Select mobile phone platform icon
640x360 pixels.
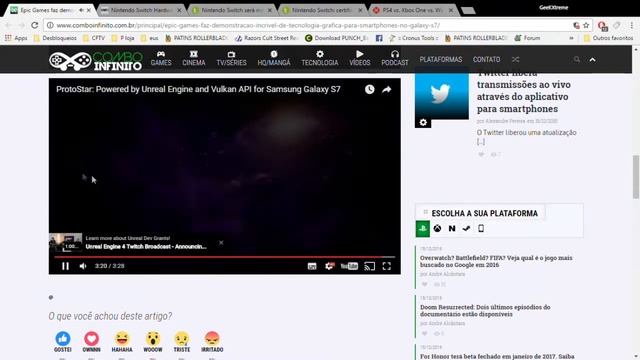481,229
